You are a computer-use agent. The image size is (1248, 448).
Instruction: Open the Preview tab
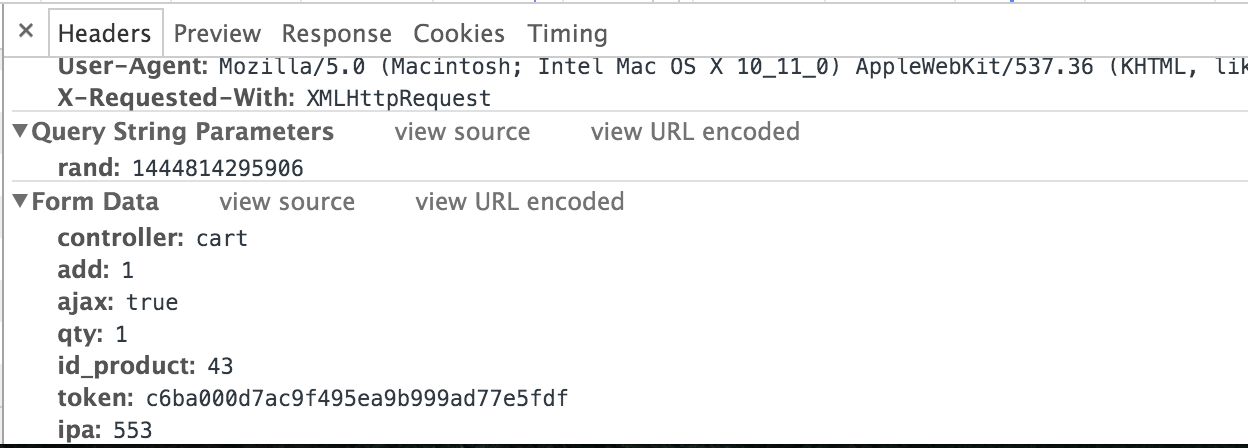(x=216, y=33)
